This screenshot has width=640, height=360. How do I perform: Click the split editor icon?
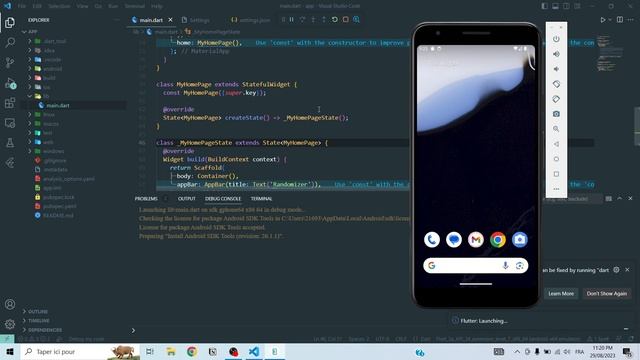(x=620, y=20)
